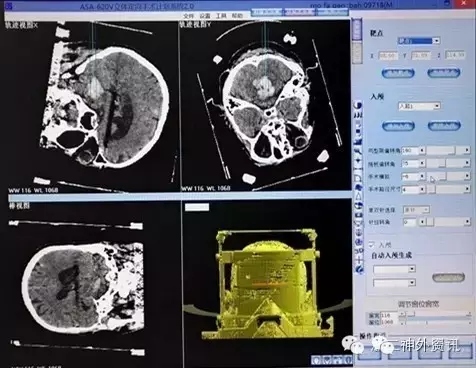Open the 工具 menu
The width and height of the screenshot is (476, 368).
(x=221, y=16)
